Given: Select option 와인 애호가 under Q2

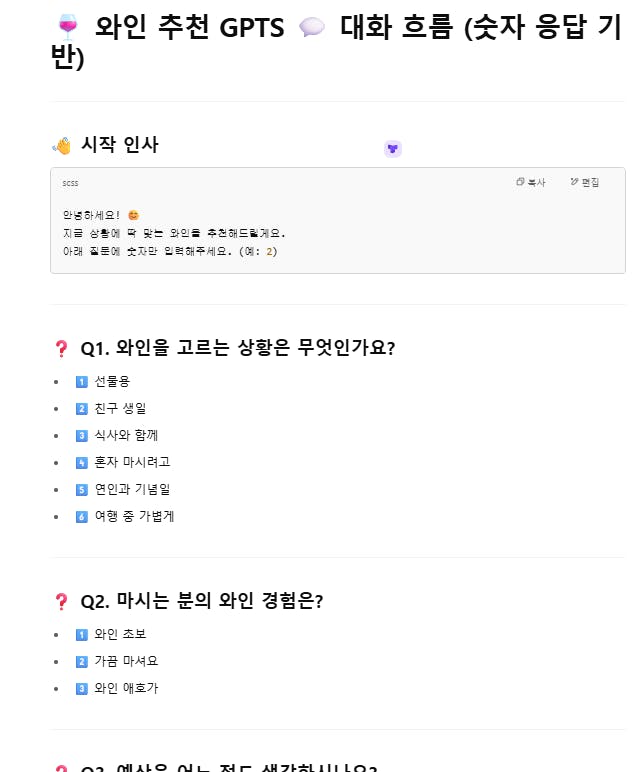Looking at the screenshot, I should 126,688.
